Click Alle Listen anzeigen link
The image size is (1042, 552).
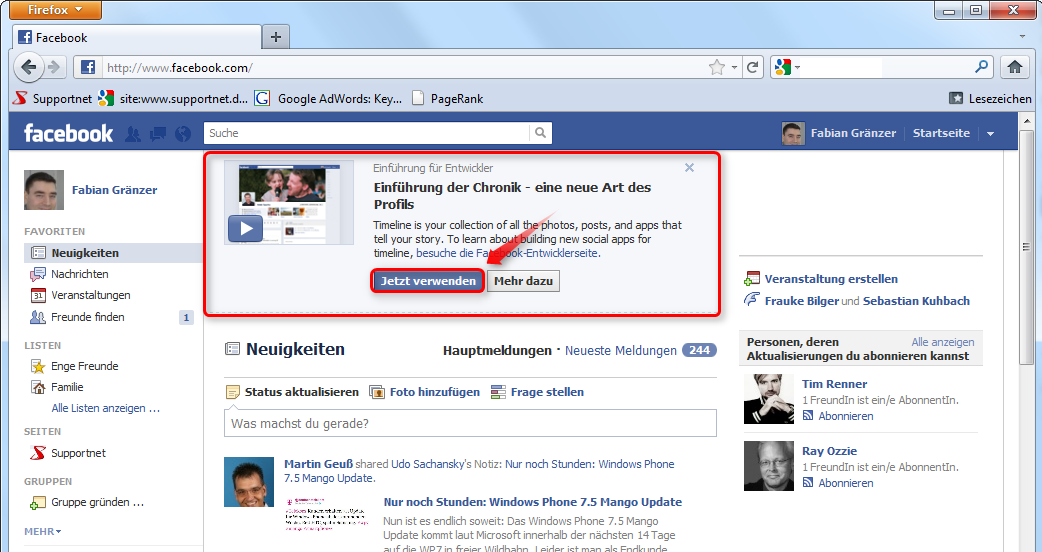pos(106,408)
